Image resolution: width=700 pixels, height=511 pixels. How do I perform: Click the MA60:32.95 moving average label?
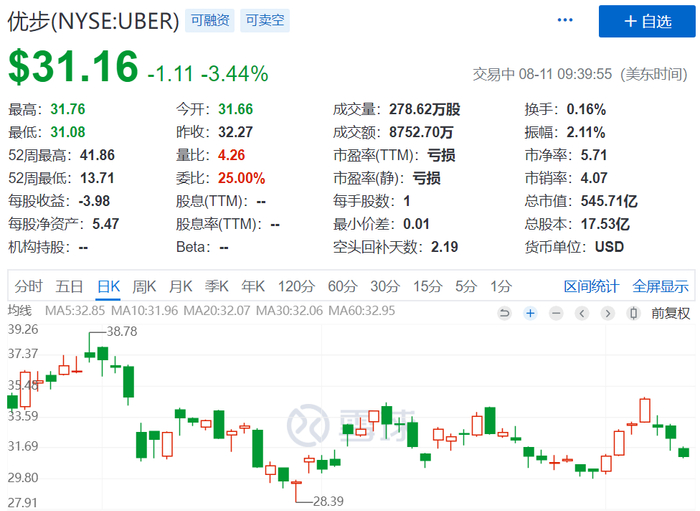362,311
